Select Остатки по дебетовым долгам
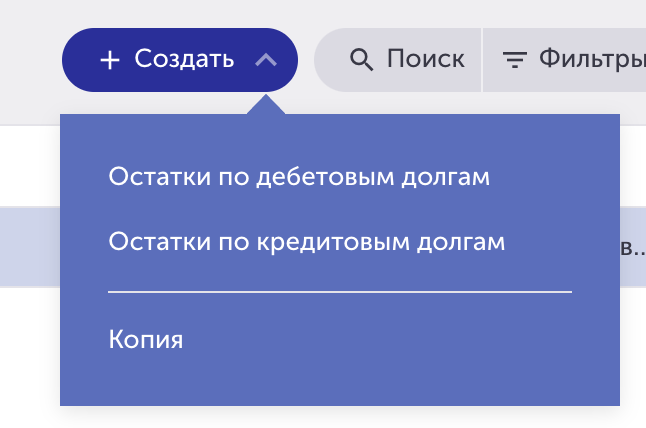This screenshot has height=428, width=646. 299,177
